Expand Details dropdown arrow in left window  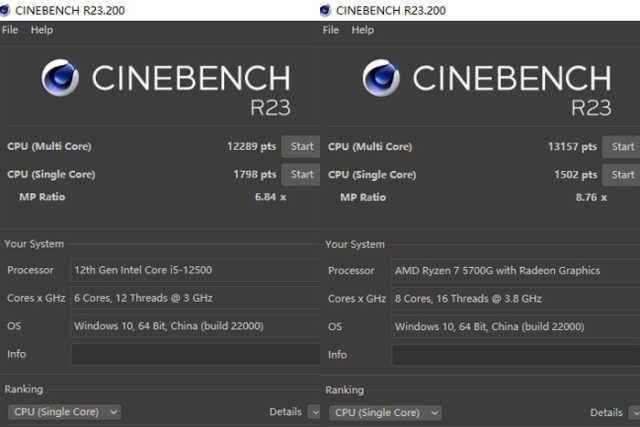coord(315,412)
